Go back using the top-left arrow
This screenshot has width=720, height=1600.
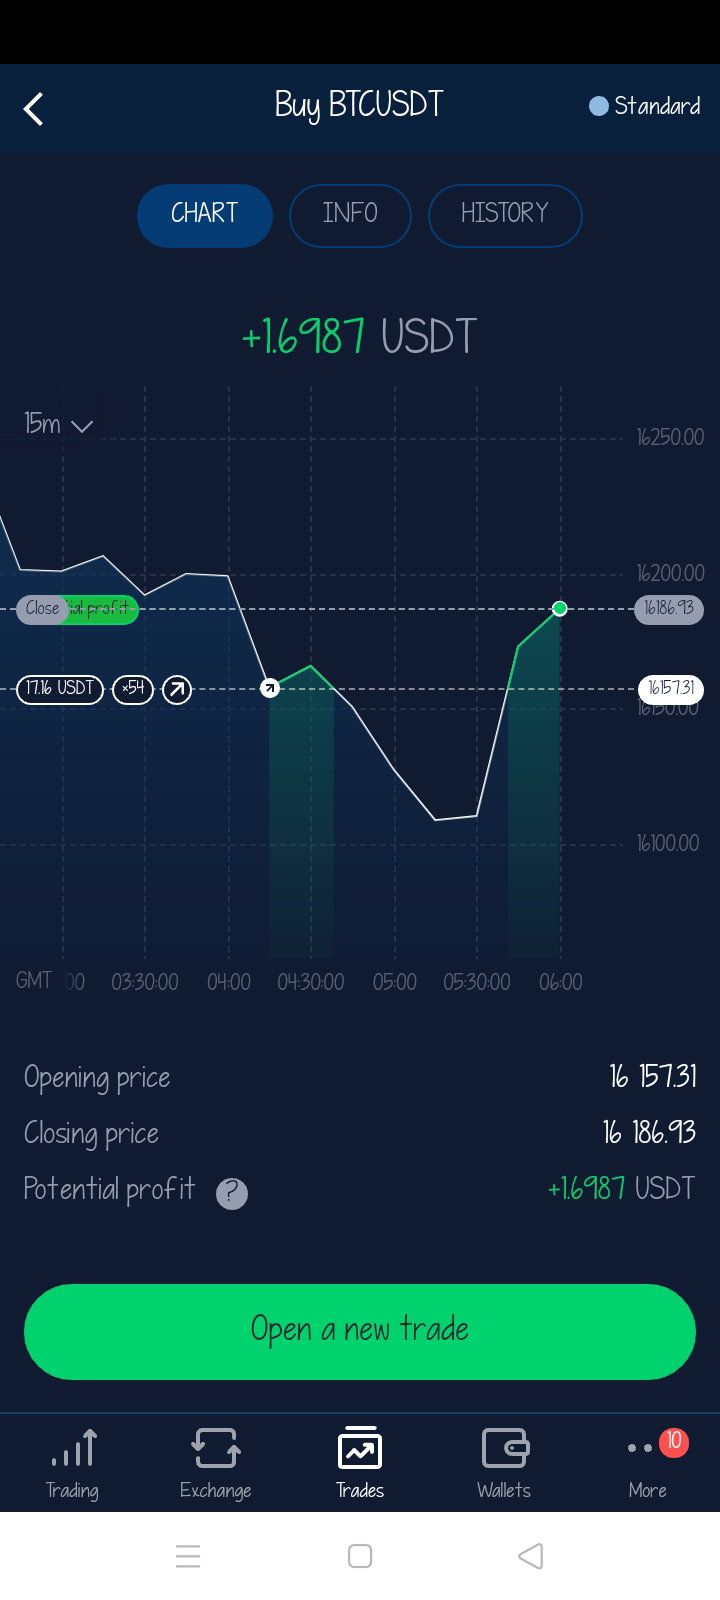point(34,108)
